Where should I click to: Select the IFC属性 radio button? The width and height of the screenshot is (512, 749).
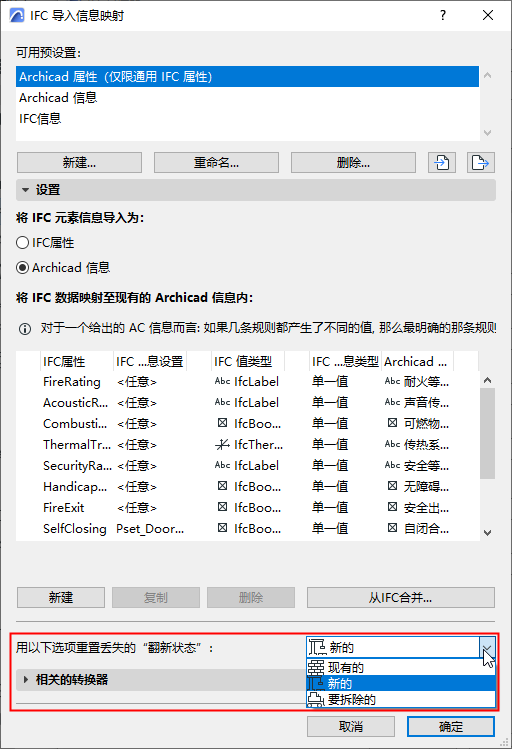click(22, 243)
